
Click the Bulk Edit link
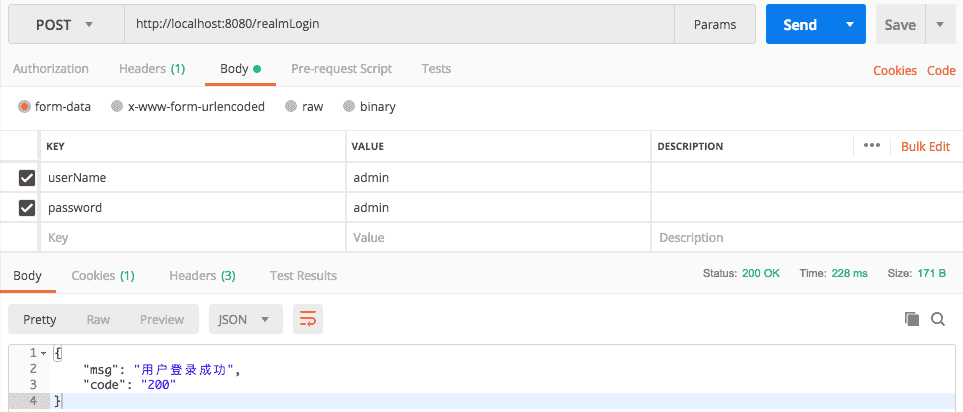[x=925, y=146]
